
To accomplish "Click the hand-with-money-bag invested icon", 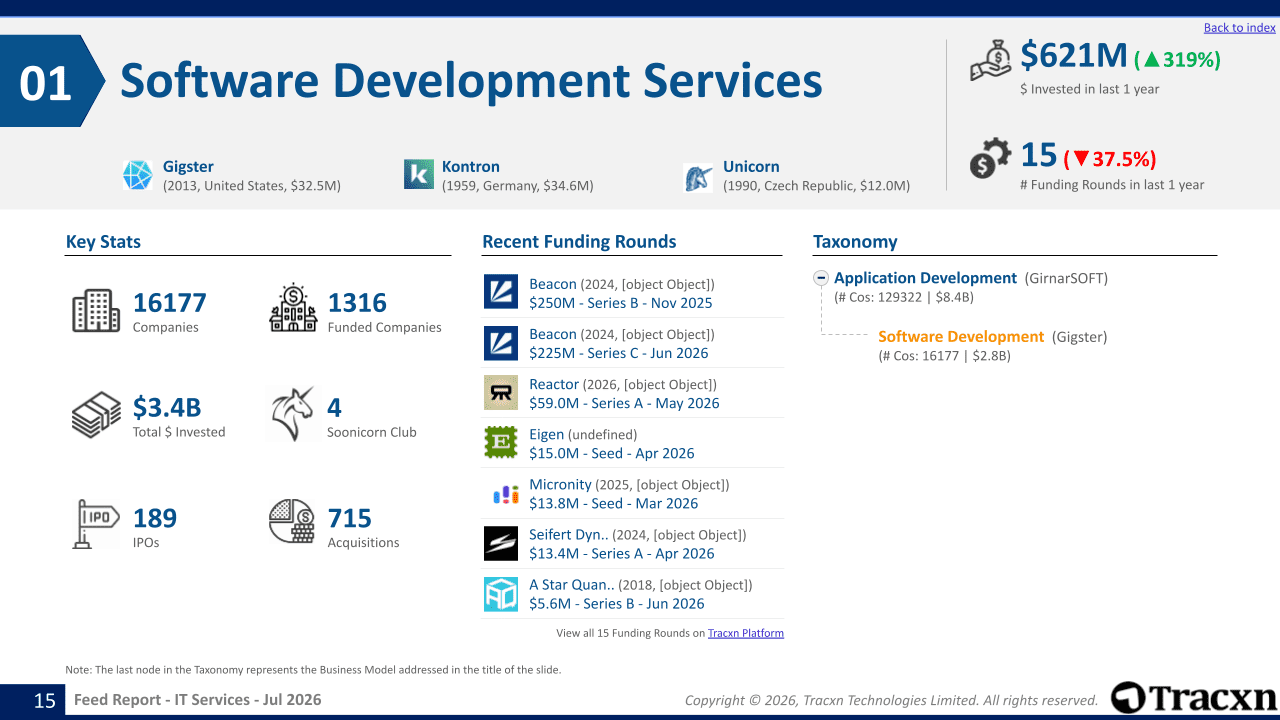I will [x=991, y=60].
